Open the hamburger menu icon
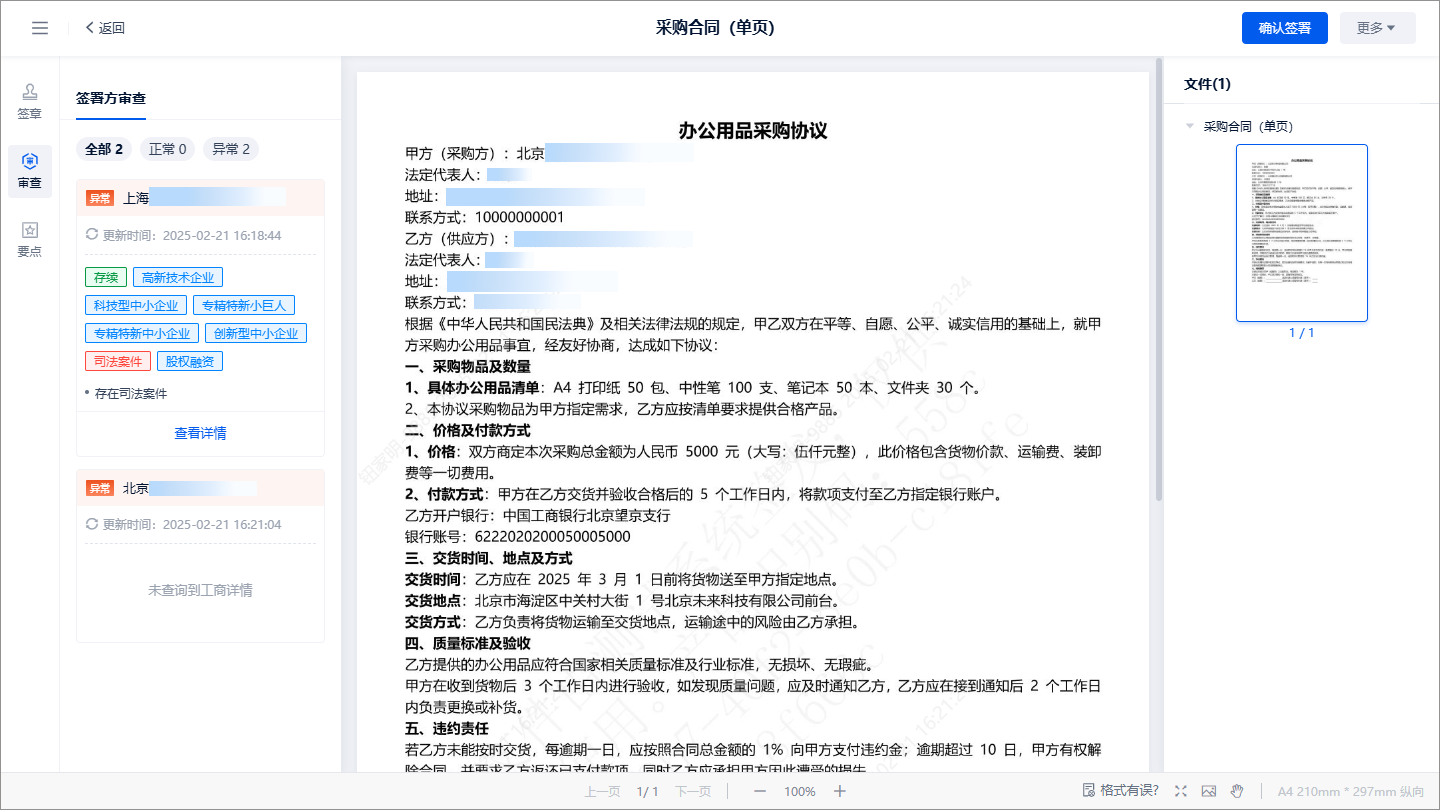Screen dimensions: 1440x810 coord(40,28)
